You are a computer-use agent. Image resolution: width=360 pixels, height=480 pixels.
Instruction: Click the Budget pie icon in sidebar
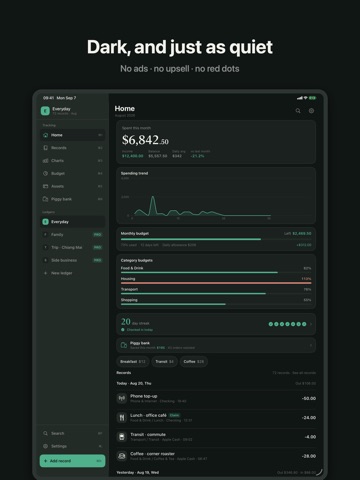point(46,173)
